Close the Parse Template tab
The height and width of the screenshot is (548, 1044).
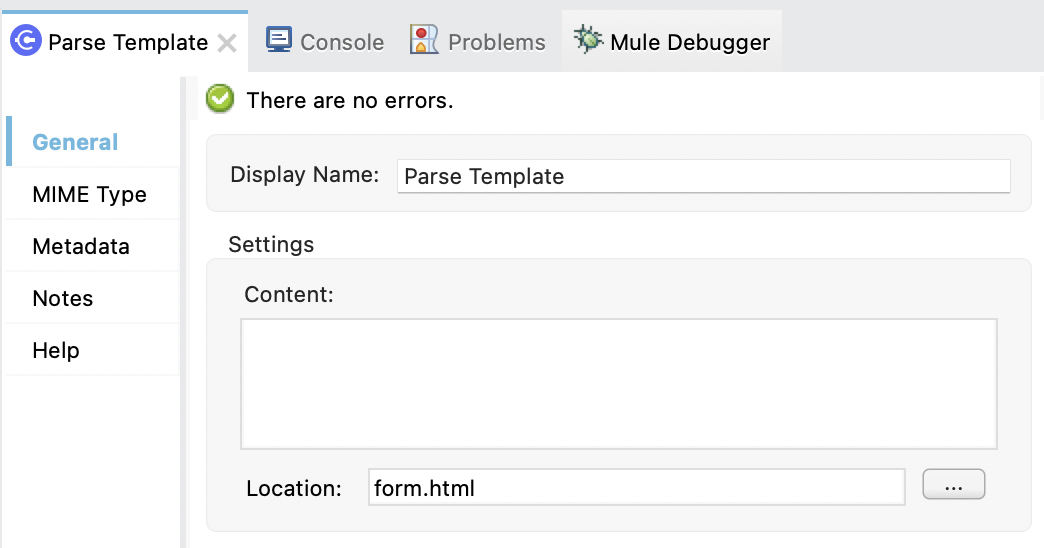(227, 43)
